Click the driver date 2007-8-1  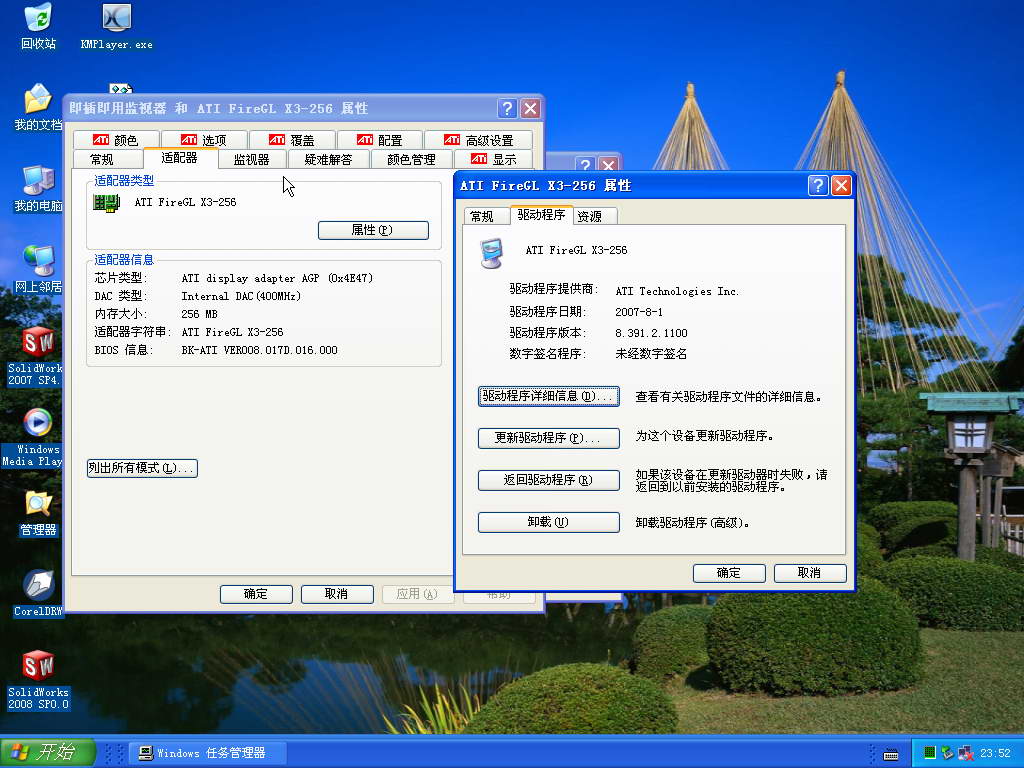pyautogui.click(x=639, y=312)
